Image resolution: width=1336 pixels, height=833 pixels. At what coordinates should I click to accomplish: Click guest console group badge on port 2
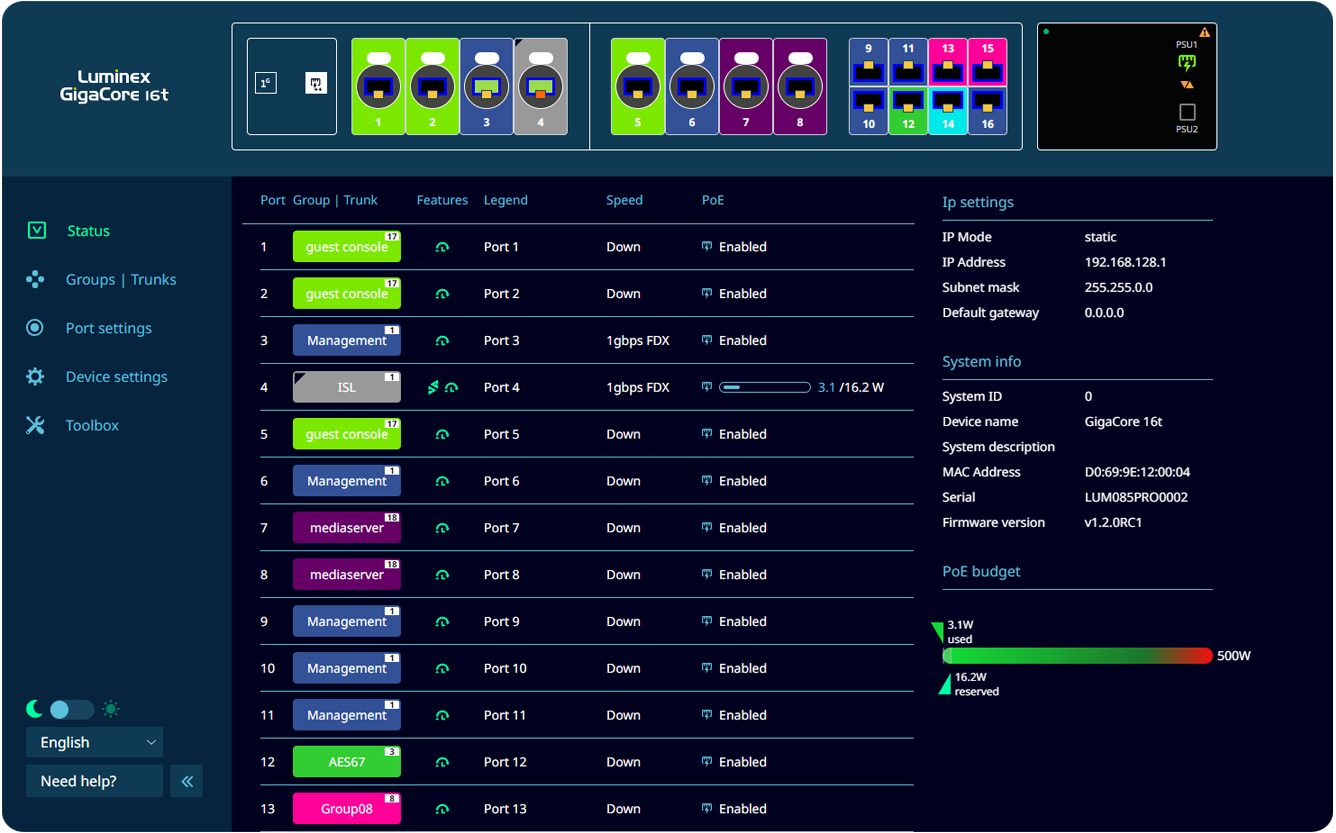click(347, 294)
